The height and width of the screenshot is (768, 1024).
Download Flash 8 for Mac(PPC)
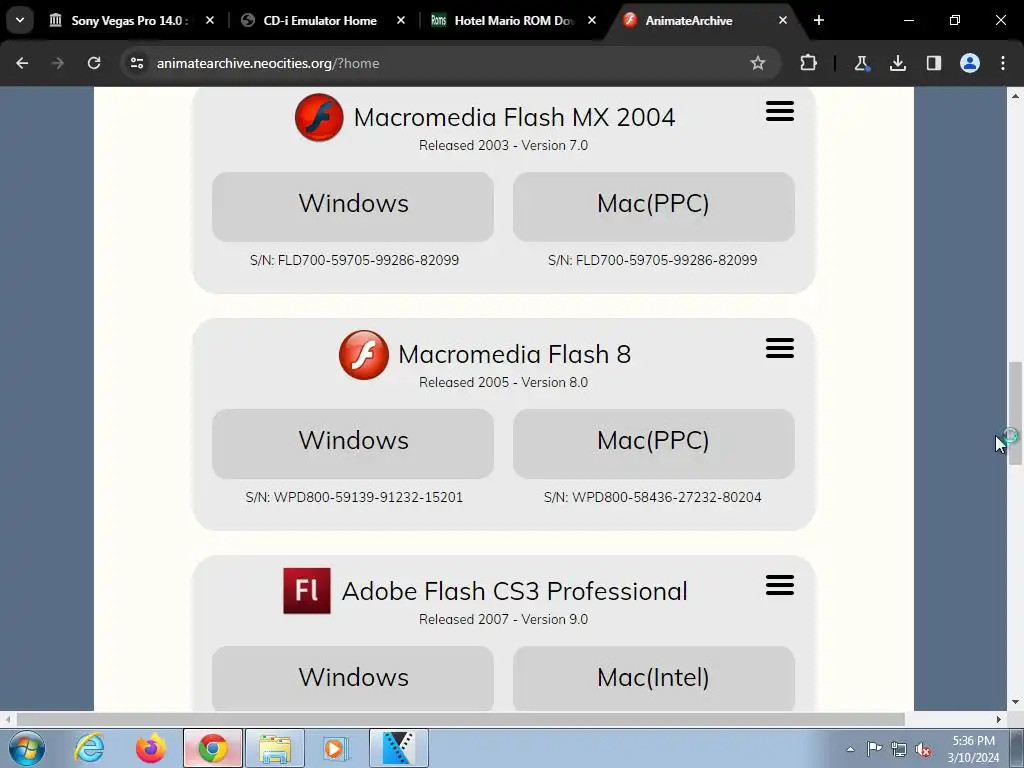pyautogui.click(x=654, y=443)
